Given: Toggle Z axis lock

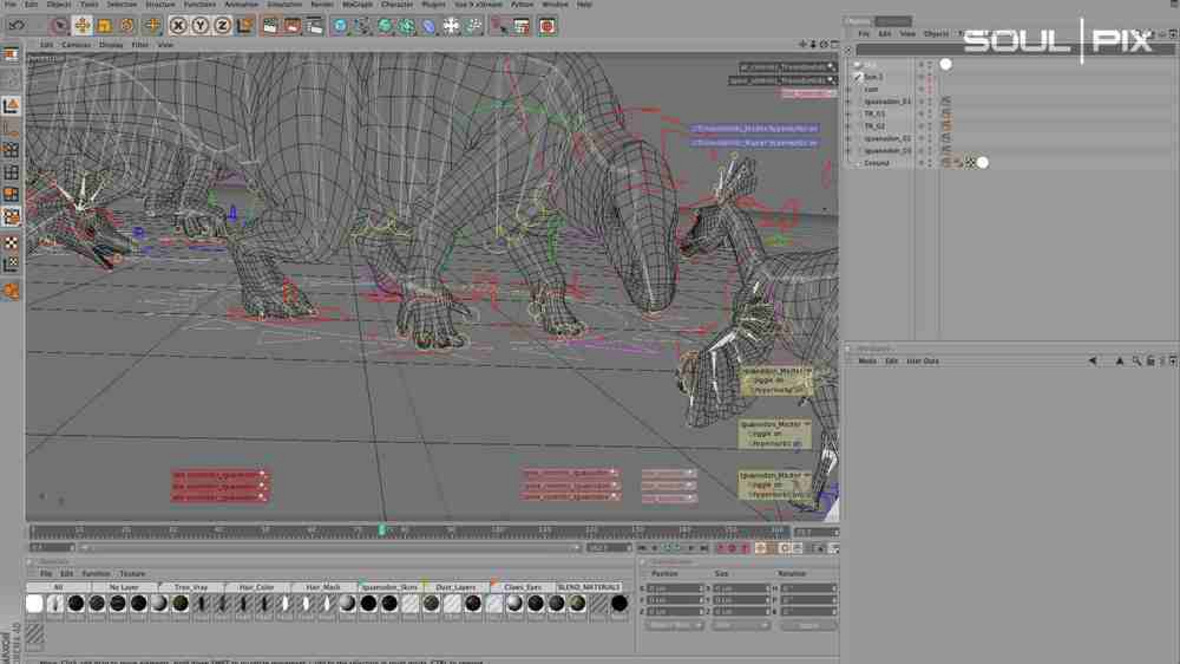Looking at the screenshot, I should [222, 26].
